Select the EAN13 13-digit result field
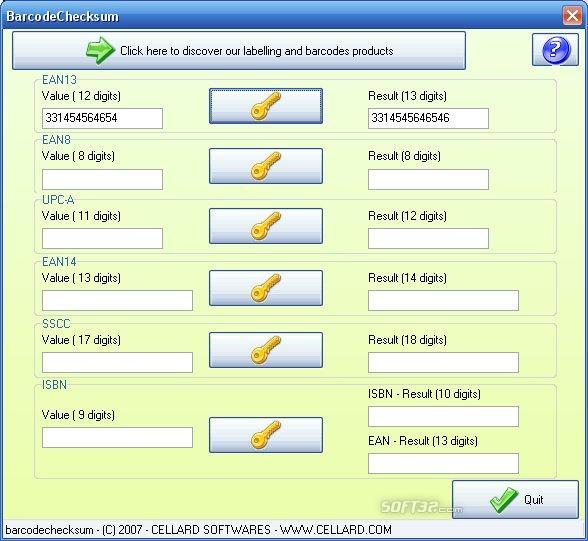The width and height of the screenshot is (588, 541). pos(428,118)
